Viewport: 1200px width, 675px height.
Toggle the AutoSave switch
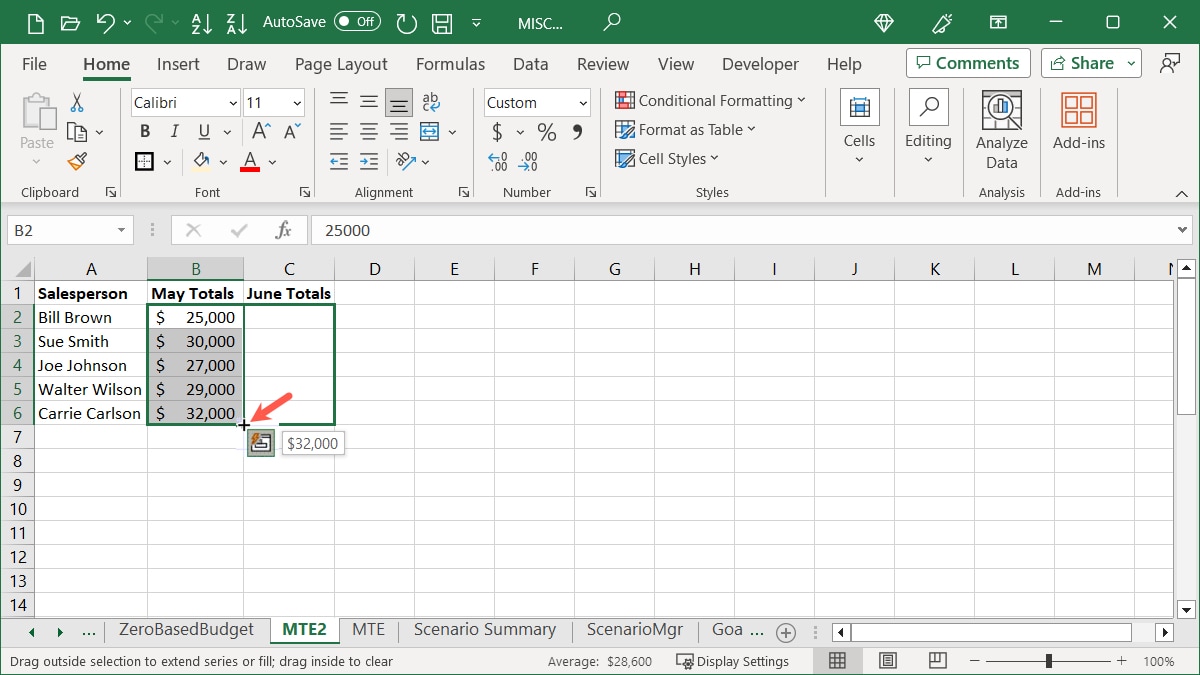[x=357, y=21]
